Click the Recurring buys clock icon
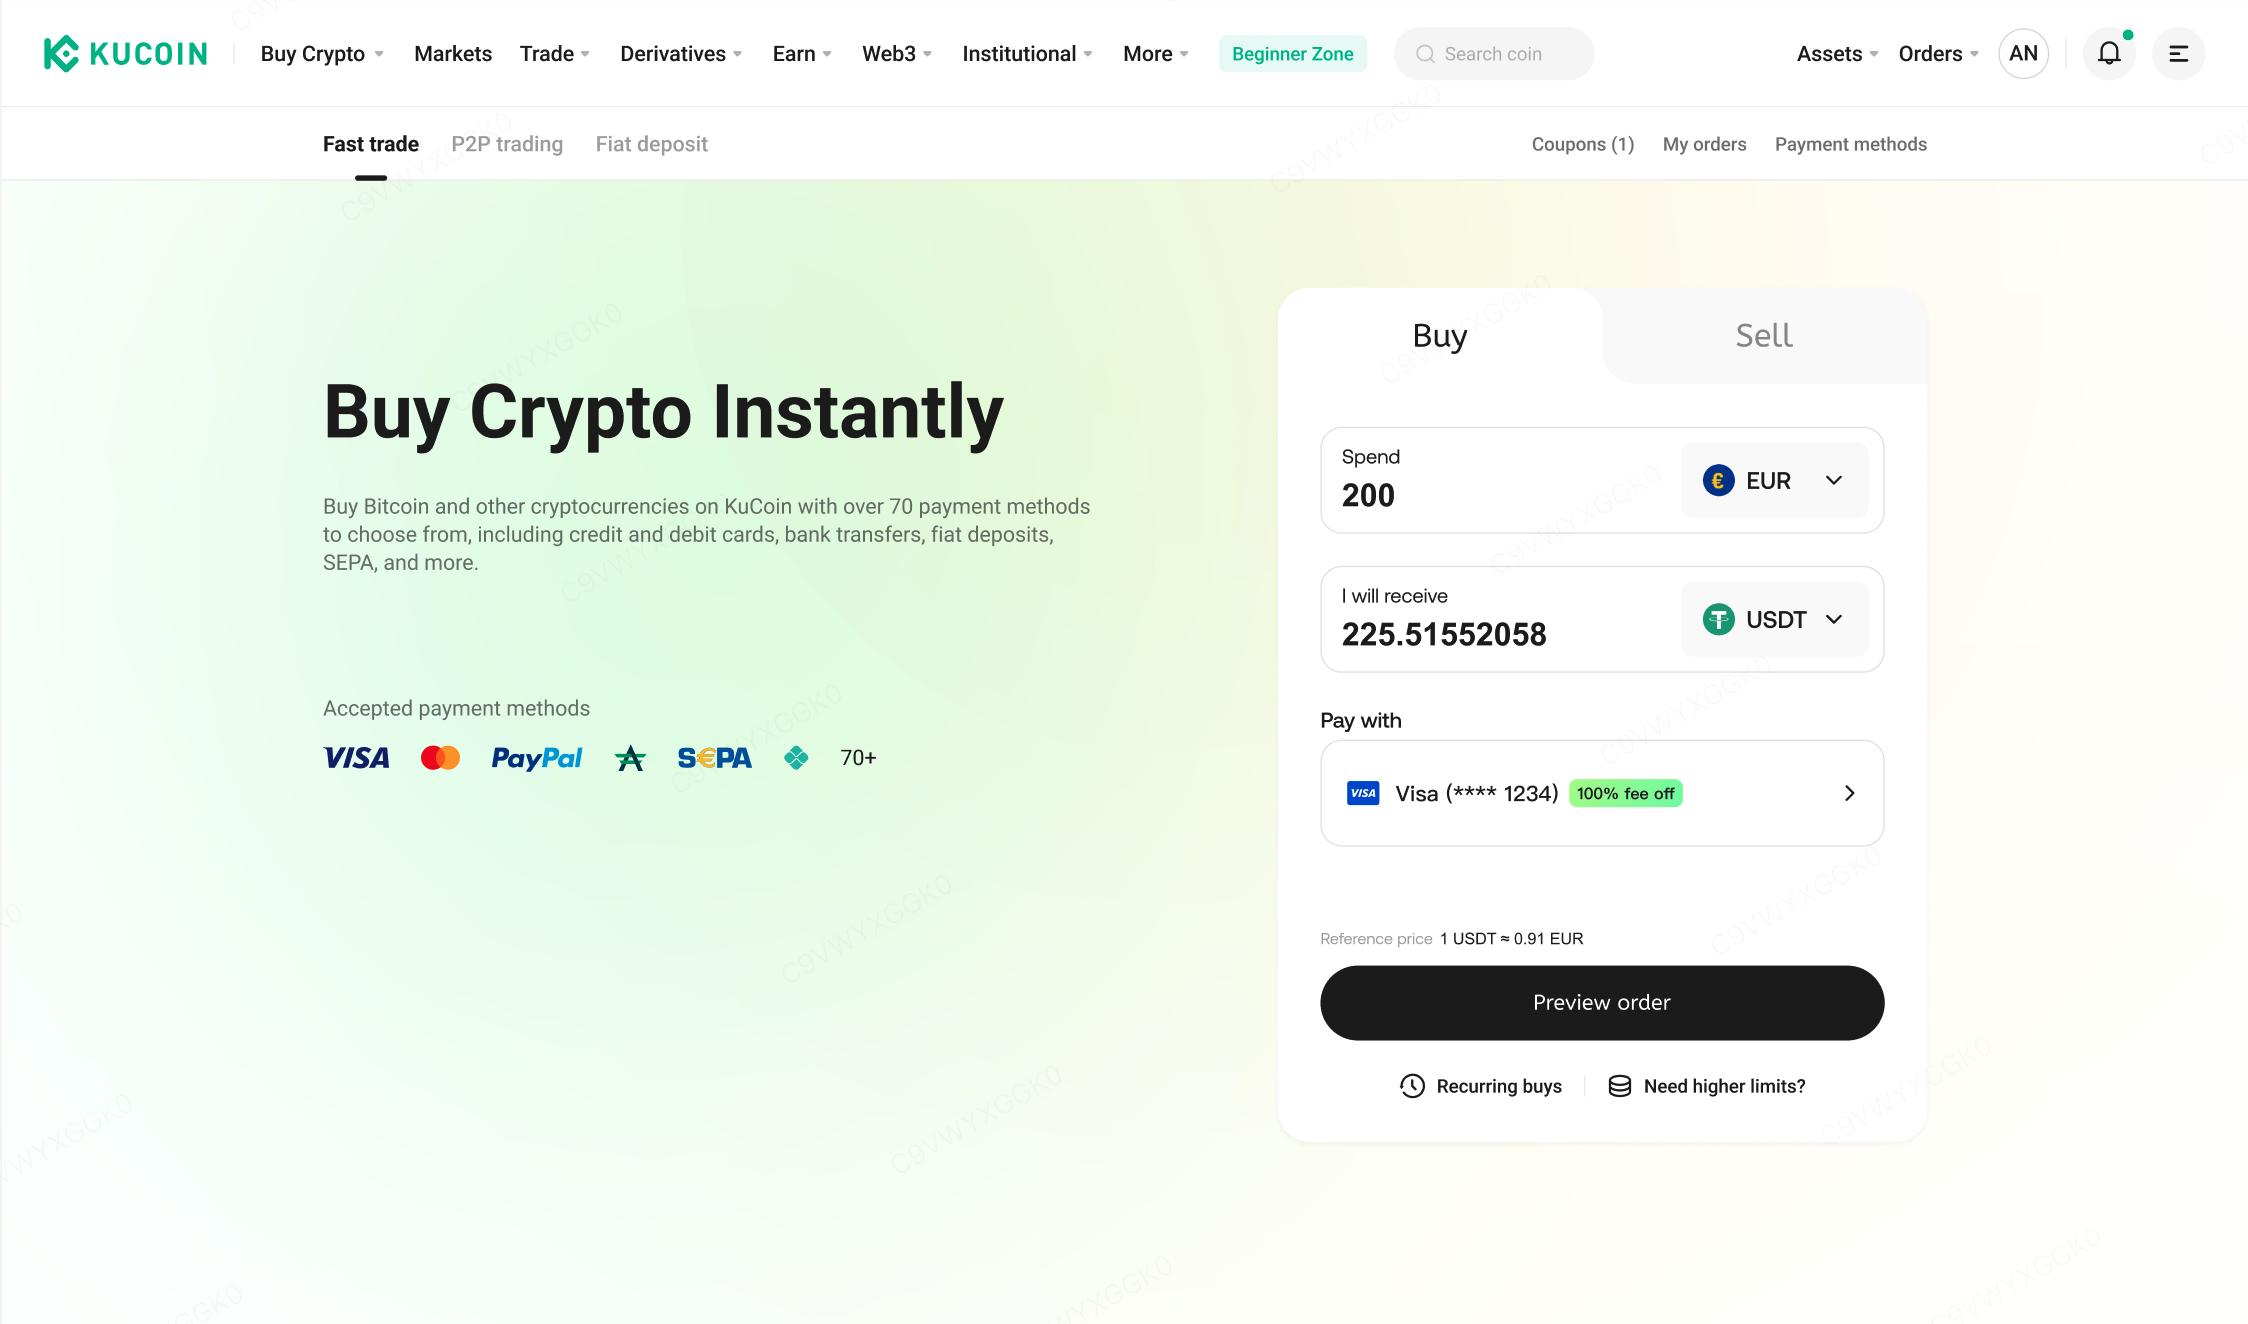This screenshot has height=1324, width=2248. [x=1412, y=1086]
